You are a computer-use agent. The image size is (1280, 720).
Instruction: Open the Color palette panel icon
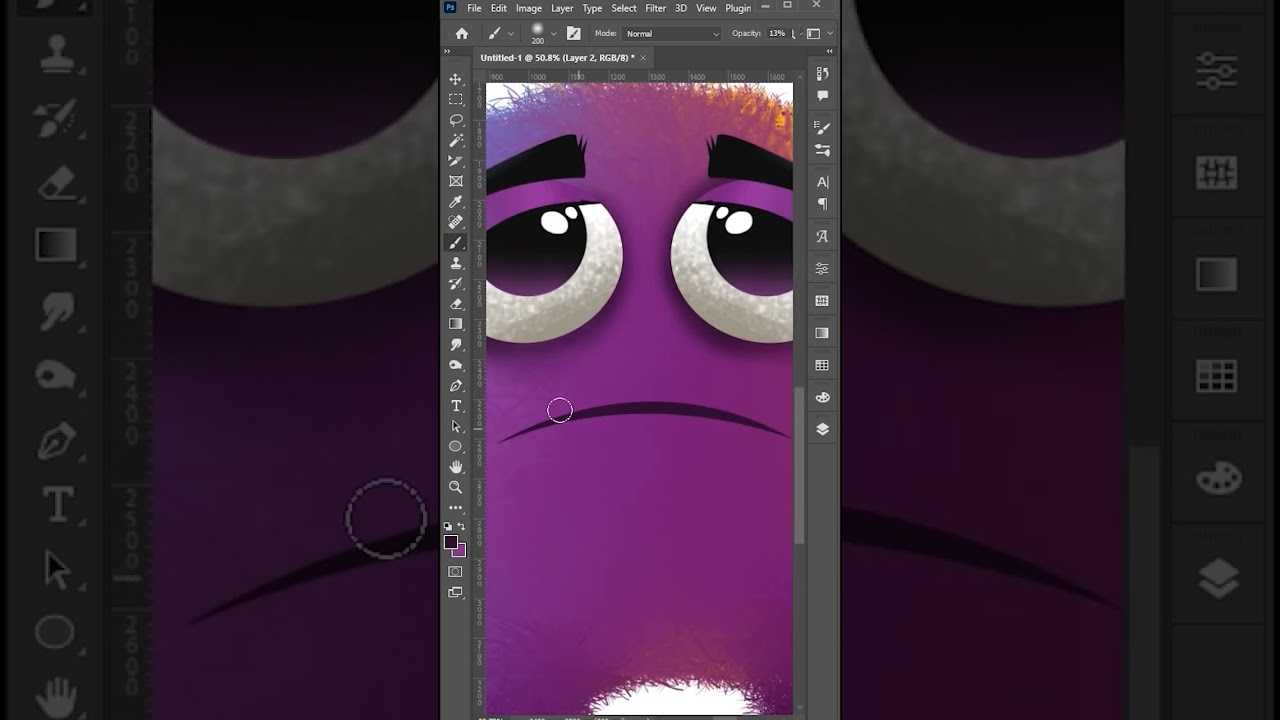(822, 397)
